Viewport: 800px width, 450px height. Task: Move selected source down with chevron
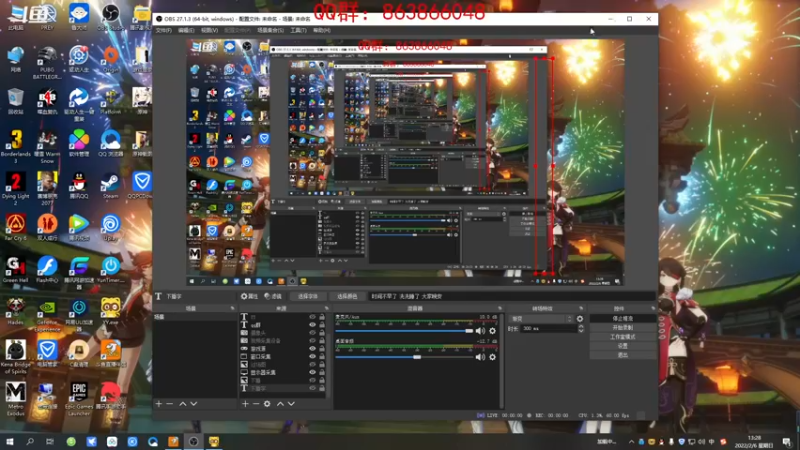click(291, 404)
